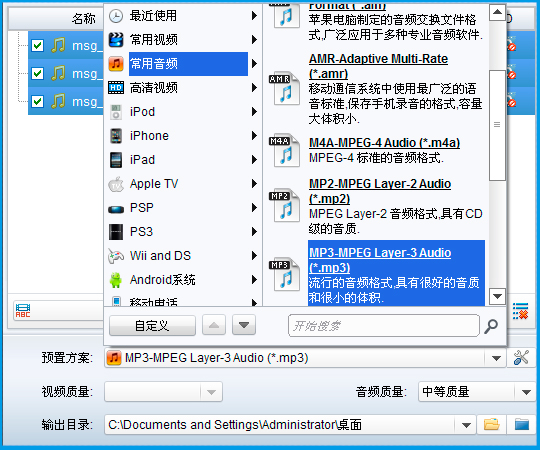Click the 名称 column header
The width and height of the screenshot is (540, 450).
(x=84, y=18)
